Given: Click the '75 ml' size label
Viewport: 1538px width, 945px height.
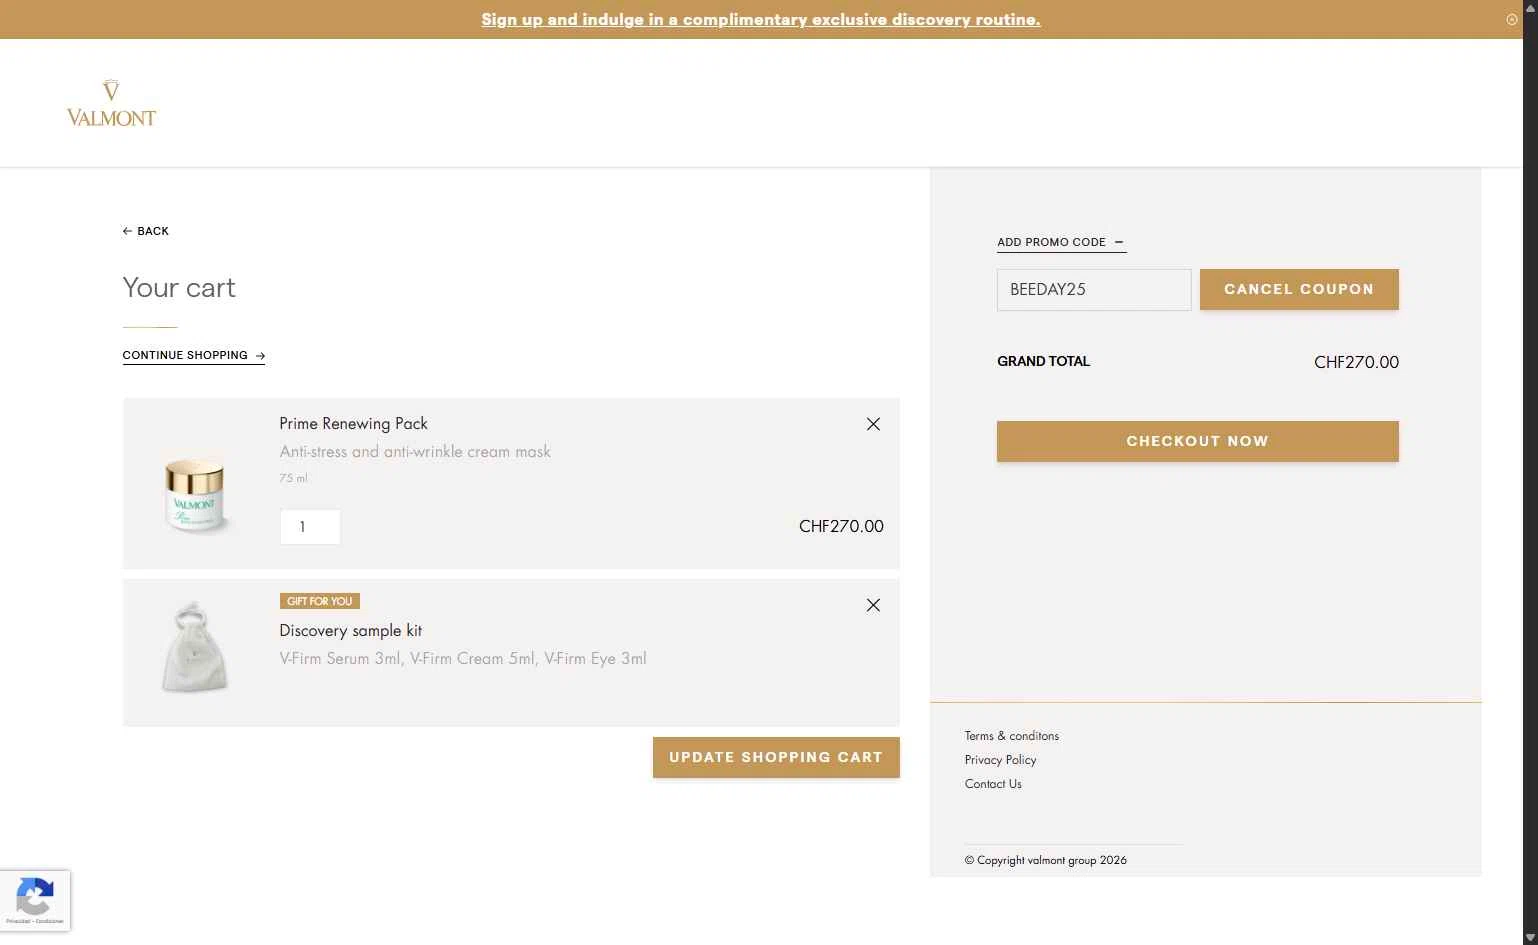Looking at the screenshot, I should [x=293, y=478].
